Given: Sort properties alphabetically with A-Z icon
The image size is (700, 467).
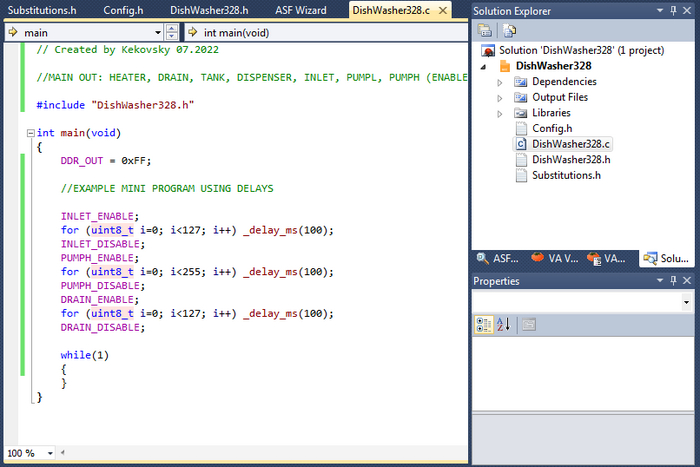Looking at the screenshot, I should coord(503,324).
